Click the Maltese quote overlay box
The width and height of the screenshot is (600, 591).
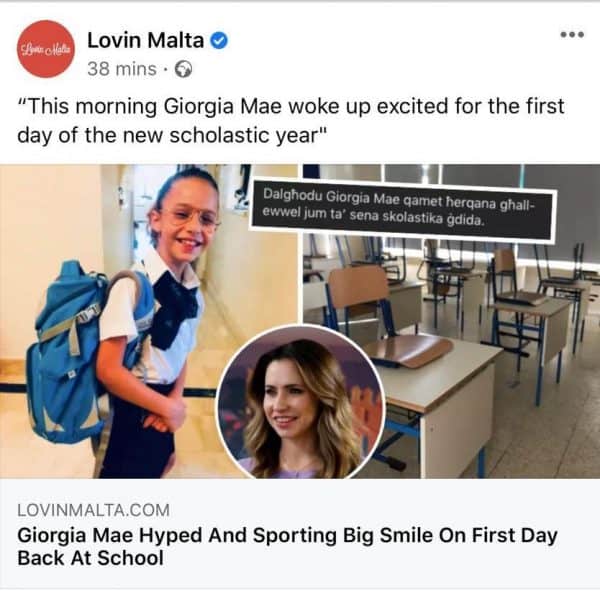click(403, 210)
